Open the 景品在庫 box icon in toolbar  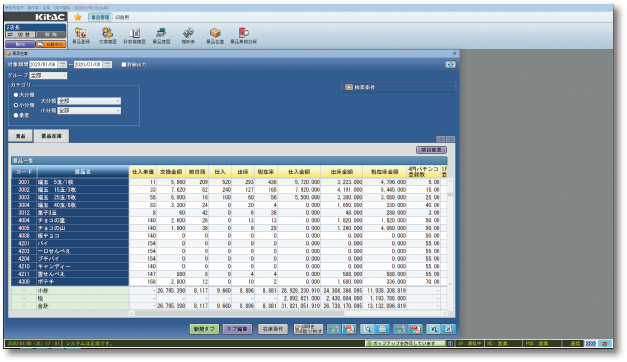tap(215, 36)
